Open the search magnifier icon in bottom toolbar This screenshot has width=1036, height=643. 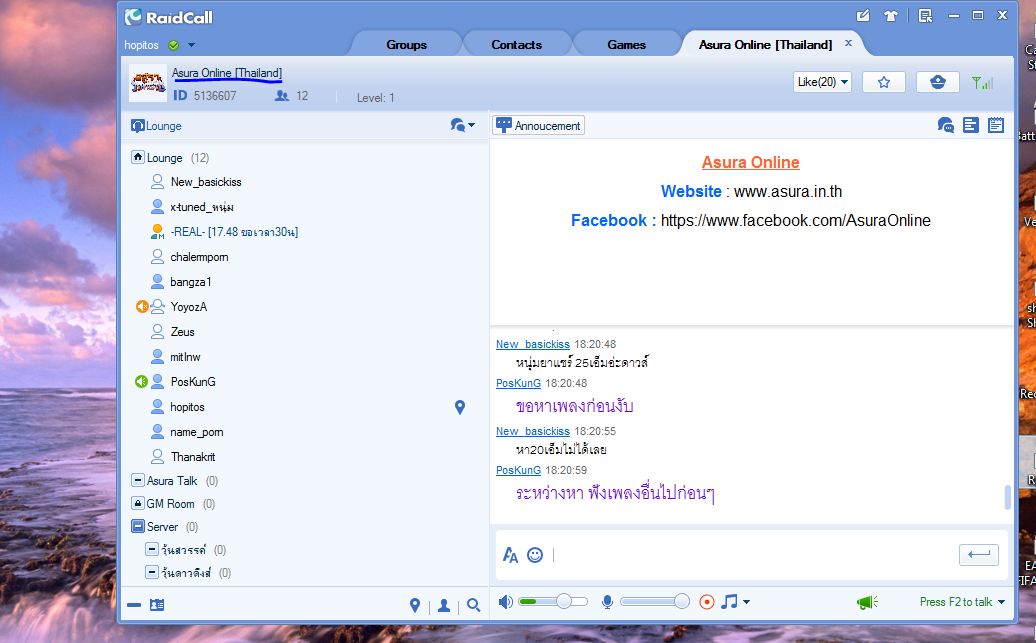473,605
